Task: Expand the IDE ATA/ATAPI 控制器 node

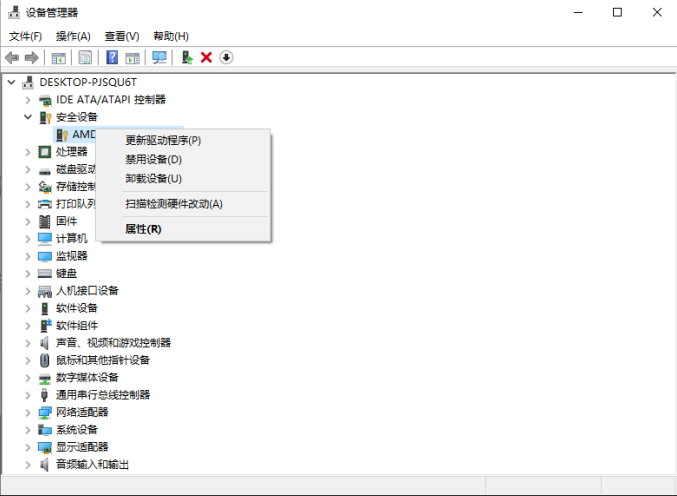Action: (x=28, y=100)
